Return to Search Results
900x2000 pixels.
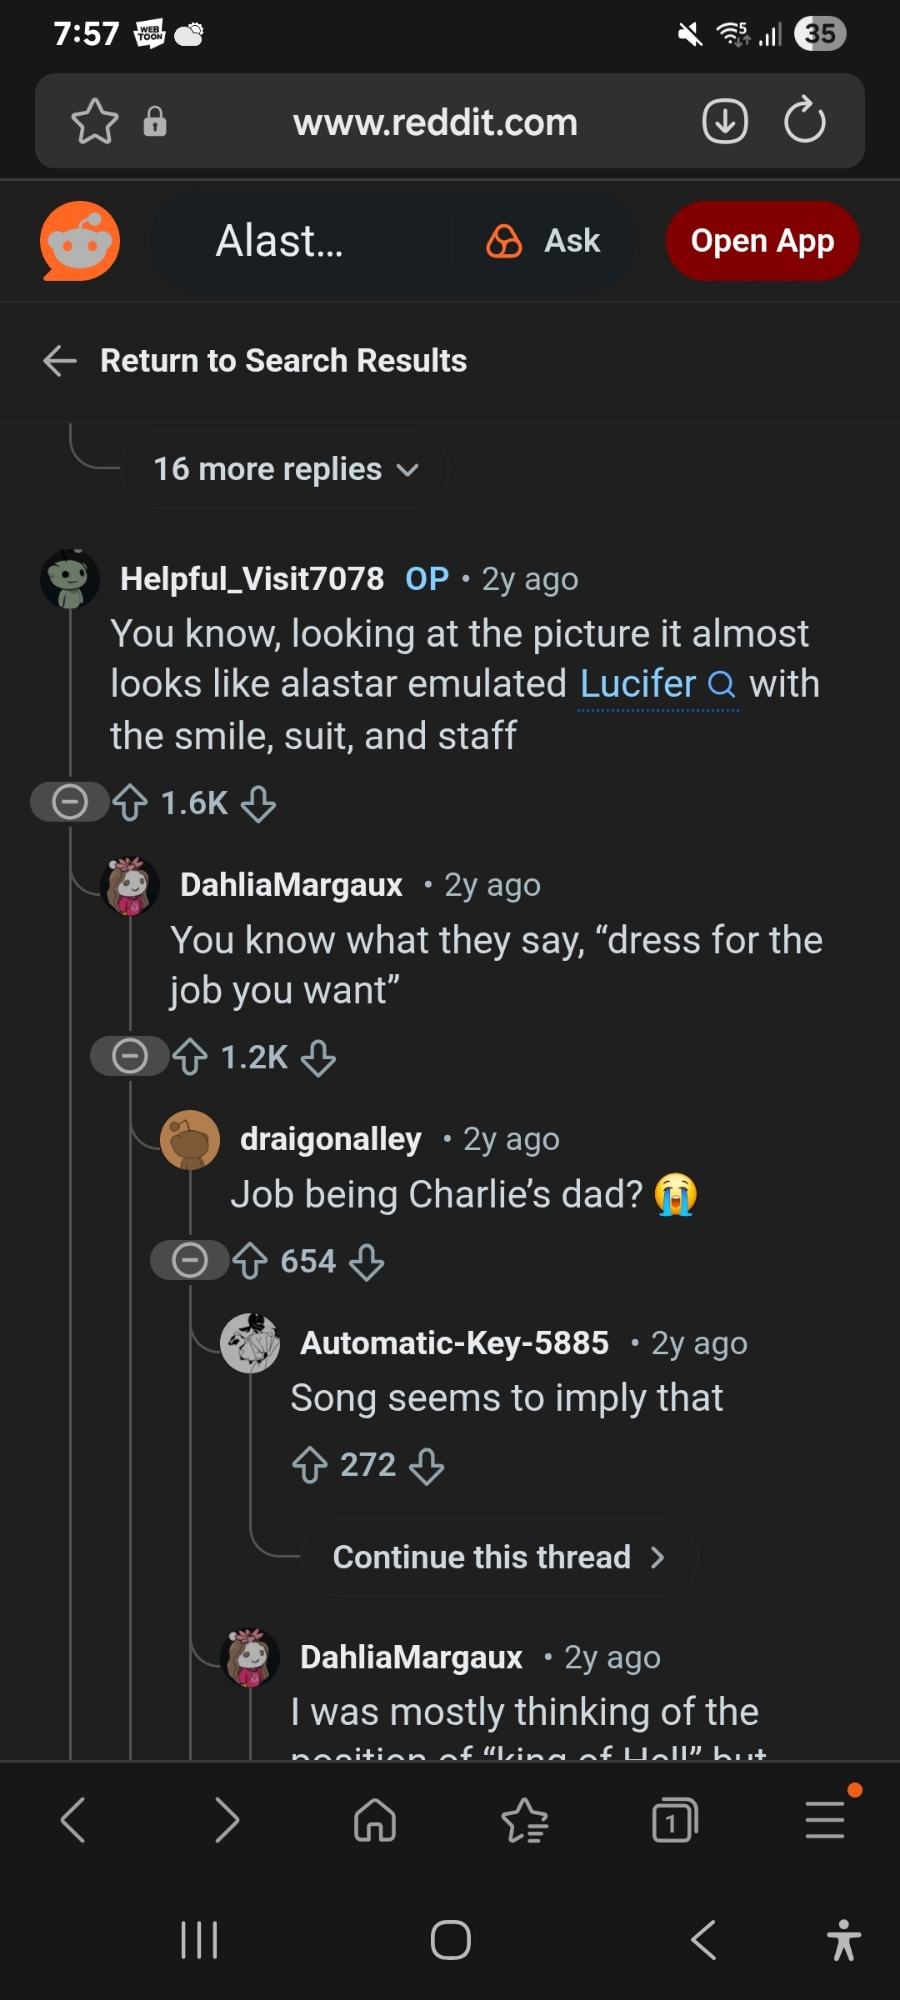point(283,360)
